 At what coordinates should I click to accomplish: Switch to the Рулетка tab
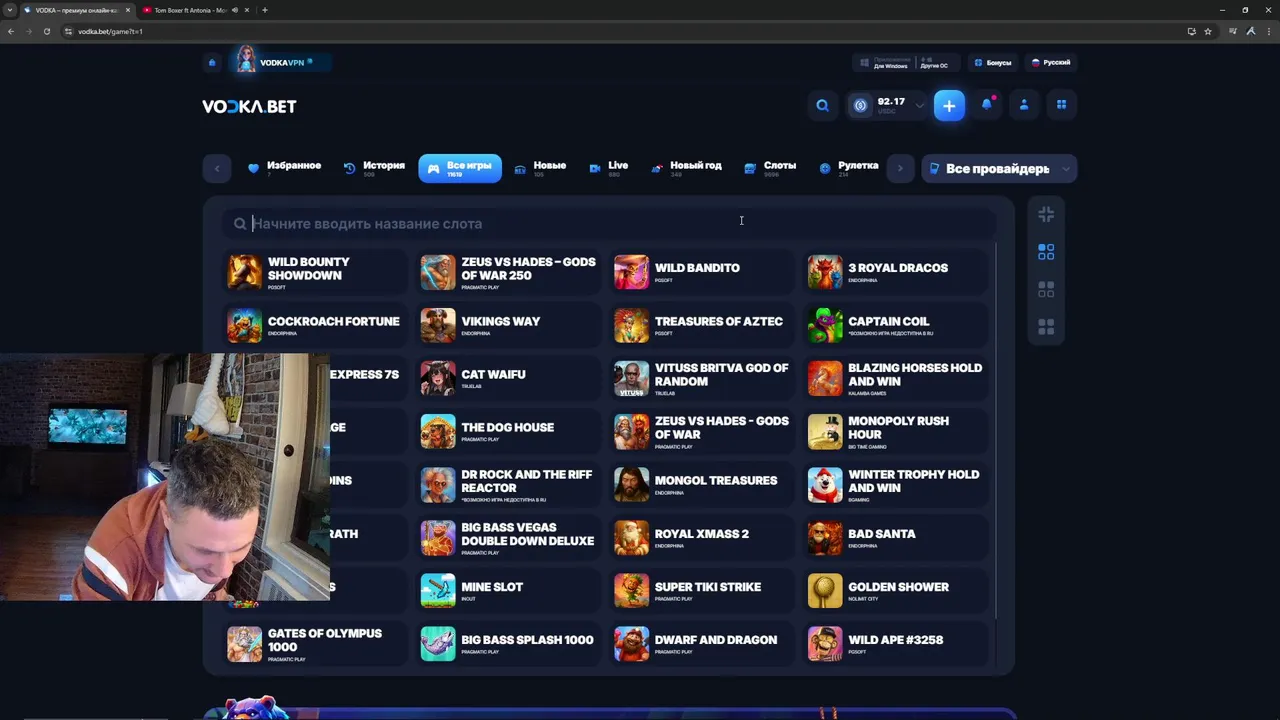[x=848, y=168]
